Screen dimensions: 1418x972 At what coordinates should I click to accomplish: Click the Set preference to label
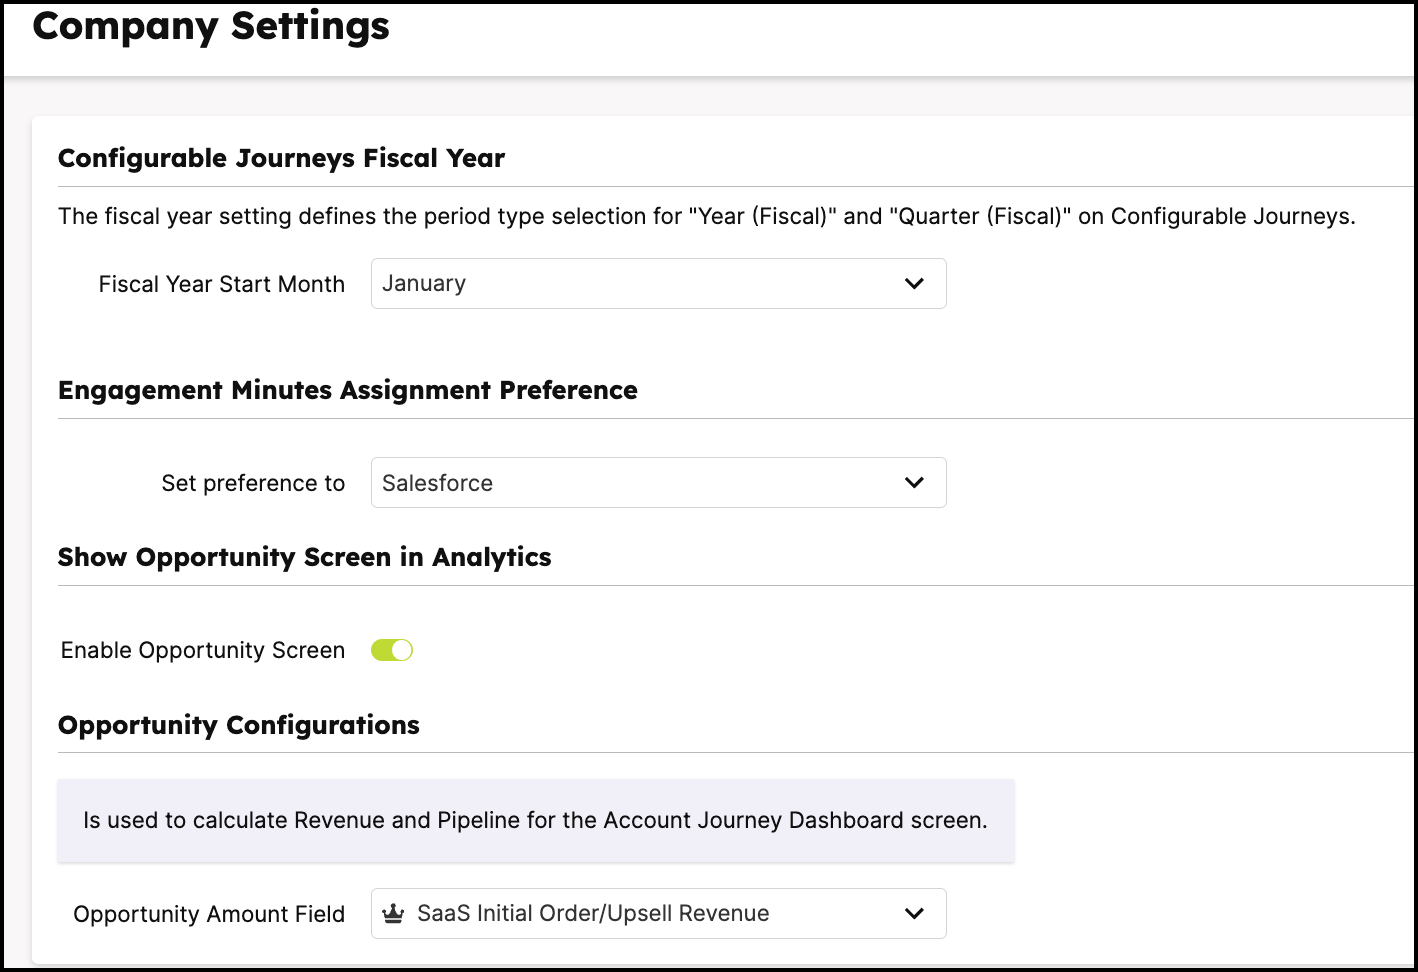[x=253, y=483]
